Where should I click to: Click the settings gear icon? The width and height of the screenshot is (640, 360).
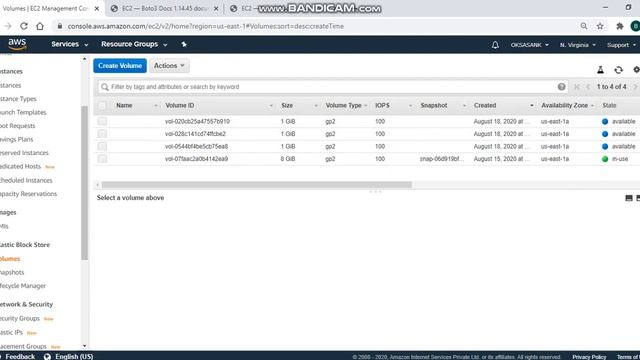(636, 70)
